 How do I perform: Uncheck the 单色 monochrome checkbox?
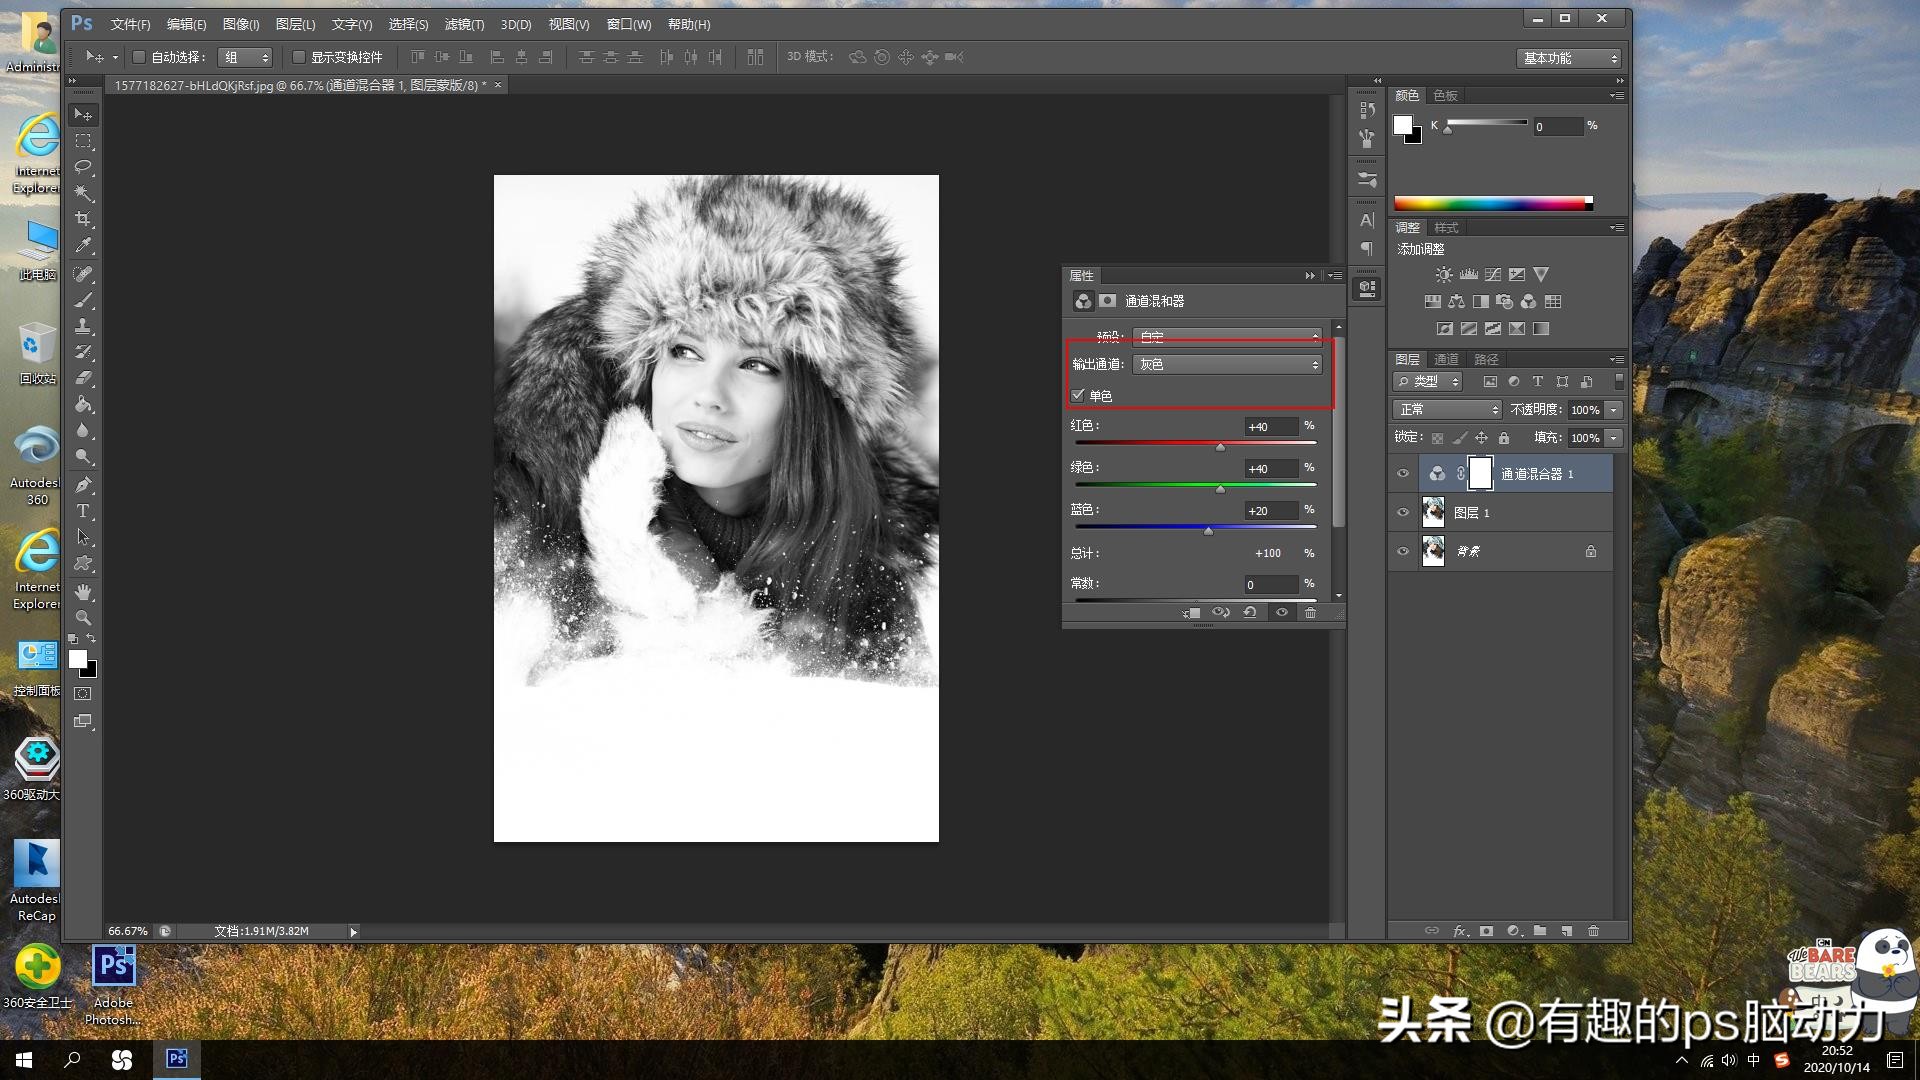(1078, 396)
